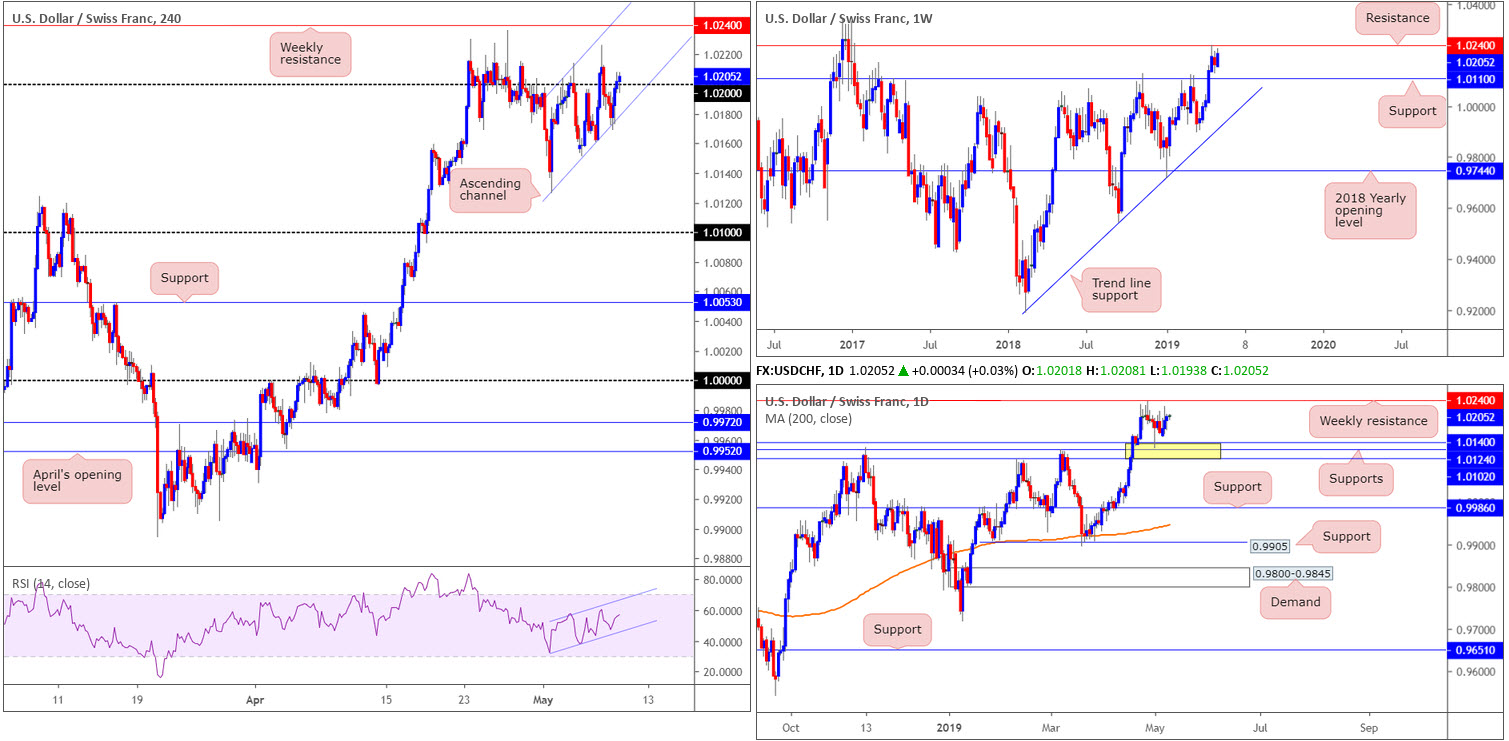Select the 'Weekly resistance' callout on the 240 chart
The height and width of the screenshot is (741, 1509).
coord(309,53)
